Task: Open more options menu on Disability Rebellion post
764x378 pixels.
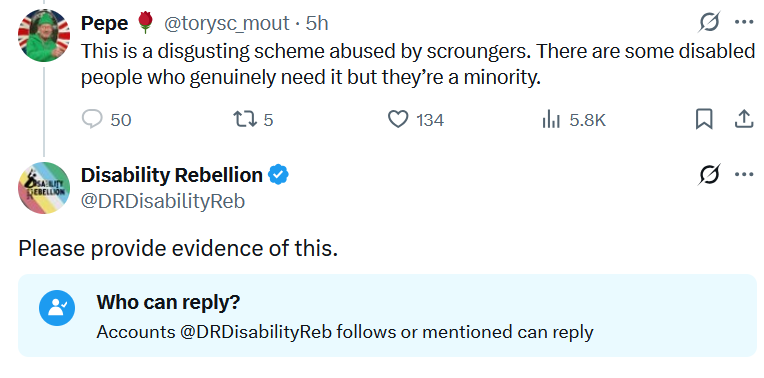Action: [744, 174]
